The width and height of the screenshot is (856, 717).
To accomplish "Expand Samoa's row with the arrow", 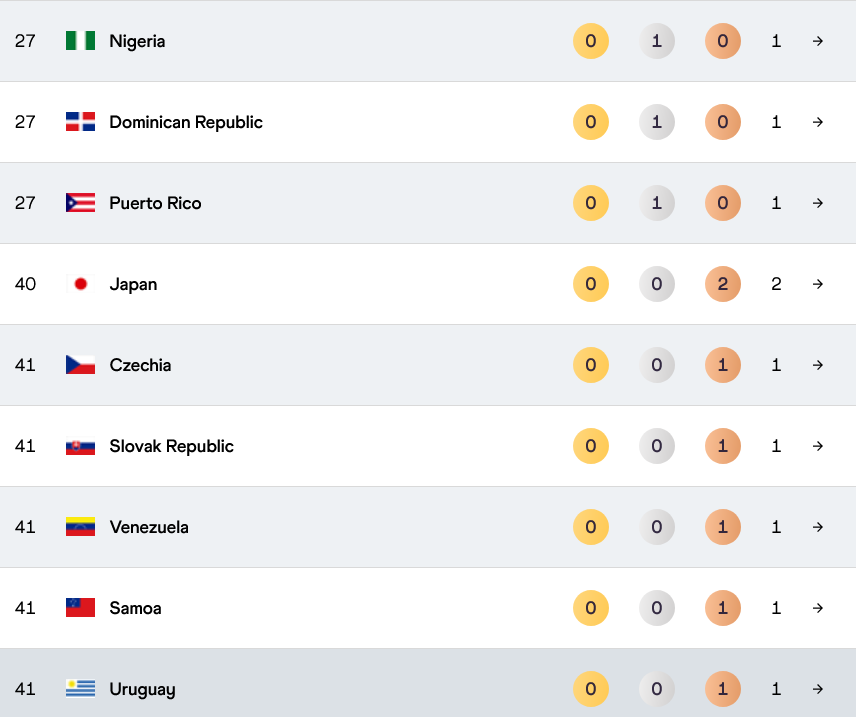I will [x=818, y=608].
